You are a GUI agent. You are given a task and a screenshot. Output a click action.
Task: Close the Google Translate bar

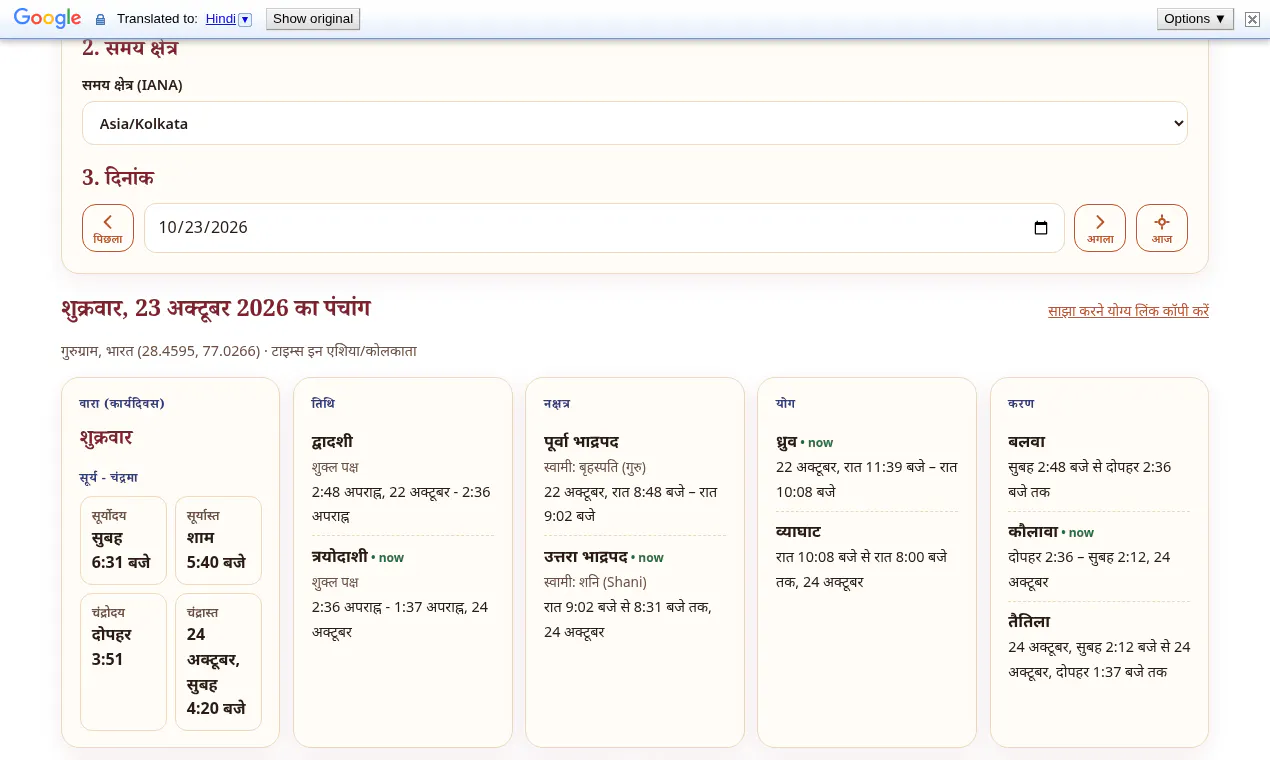(x=1252, y=19)
